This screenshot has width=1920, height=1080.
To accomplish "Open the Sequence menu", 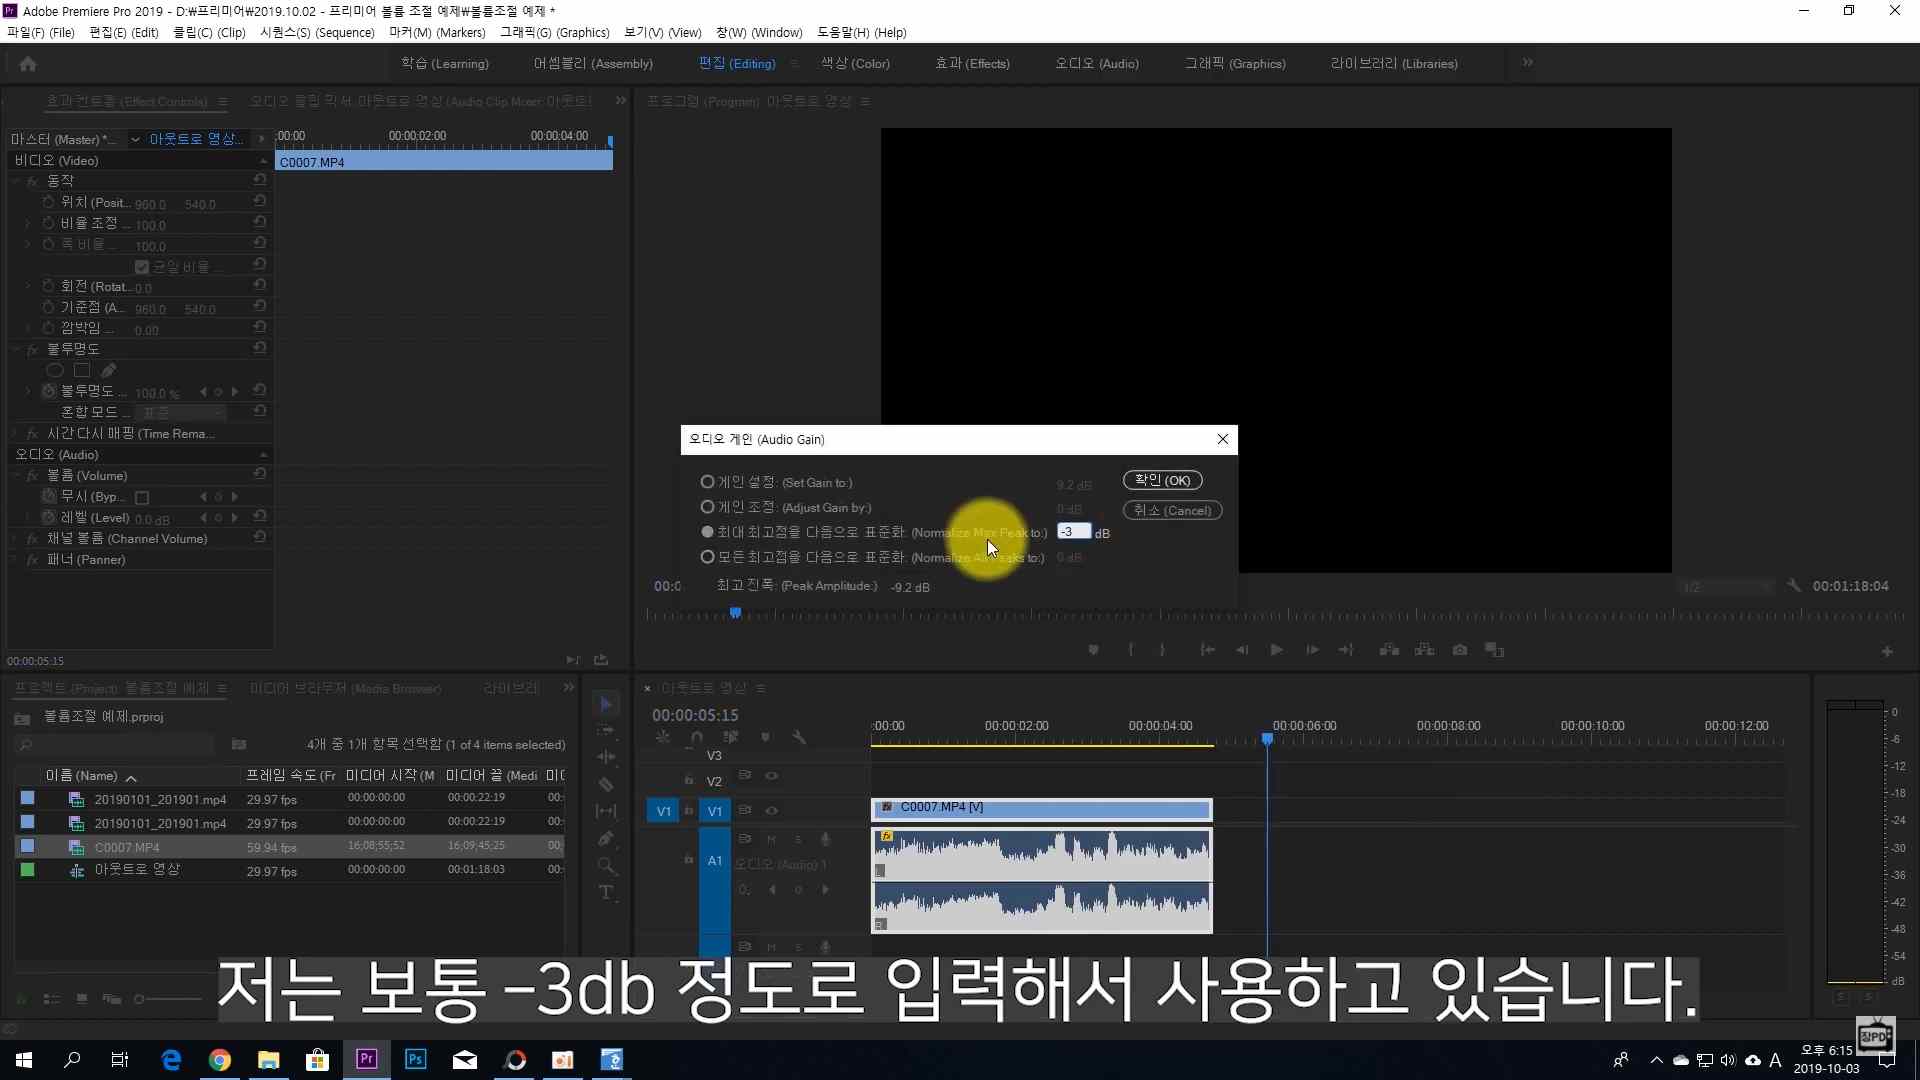I will [x=317, y=33].
